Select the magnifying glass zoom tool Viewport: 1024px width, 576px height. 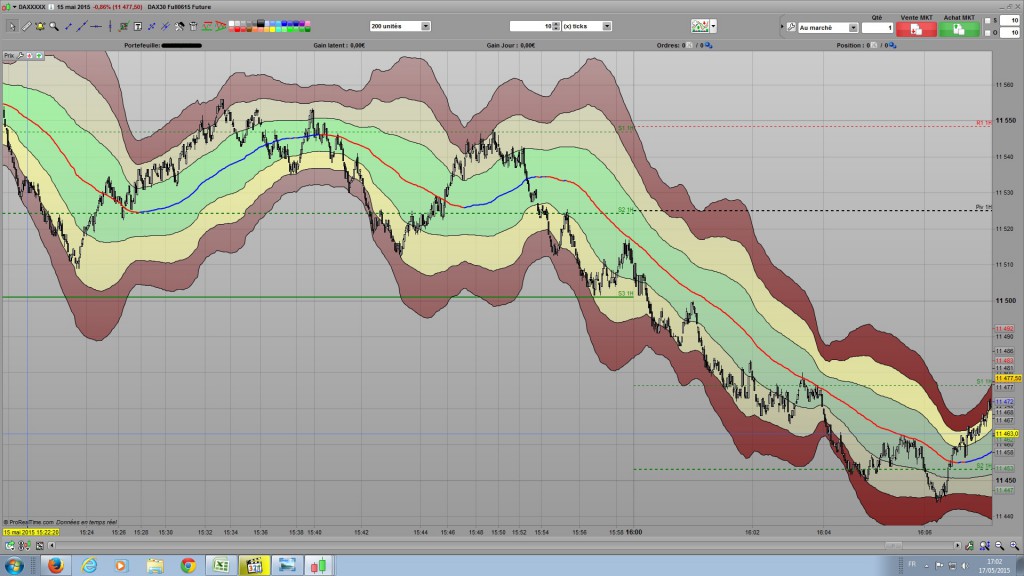click(x=54, y=26)
